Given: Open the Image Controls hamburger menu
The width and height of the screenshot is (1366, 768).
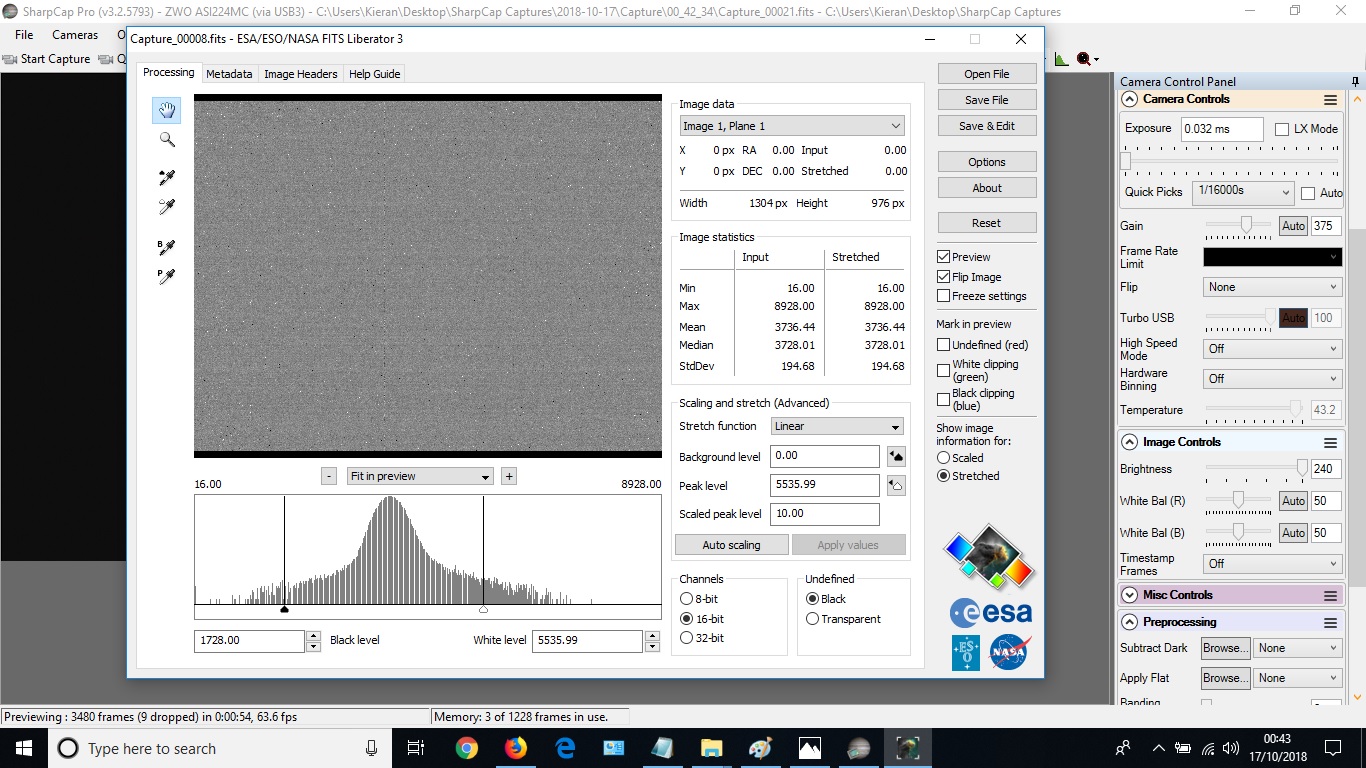Looking at the screenshot, I should tap(1330, 442).
